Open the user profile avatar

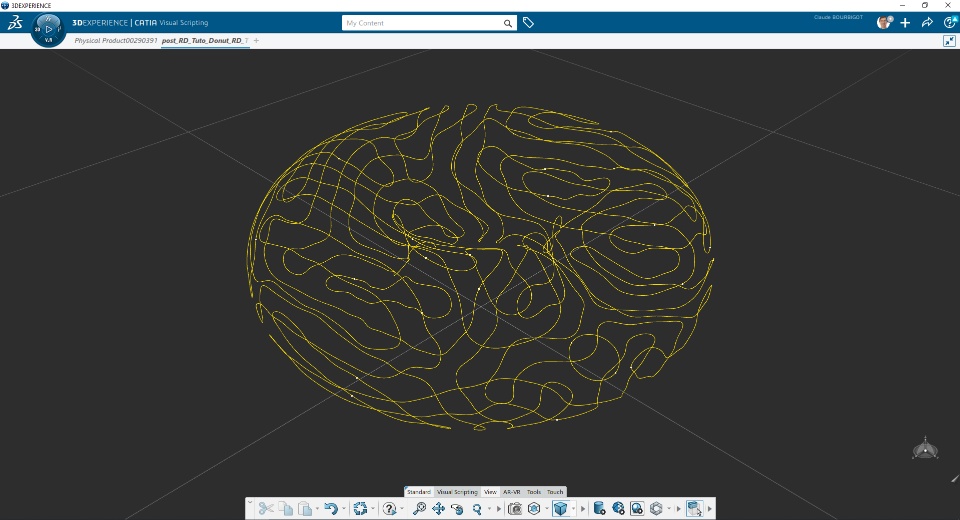(884, 23)
